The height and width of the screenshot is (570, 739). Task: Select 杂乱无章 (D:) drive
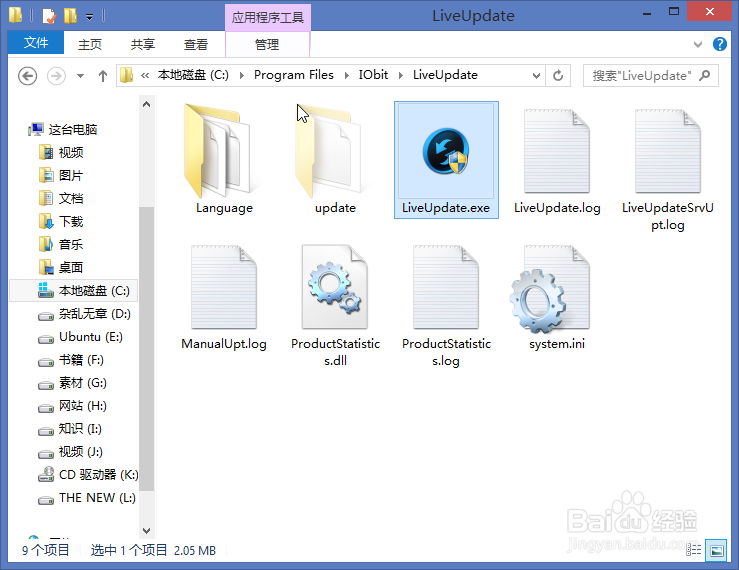click(x=84, y=314)
